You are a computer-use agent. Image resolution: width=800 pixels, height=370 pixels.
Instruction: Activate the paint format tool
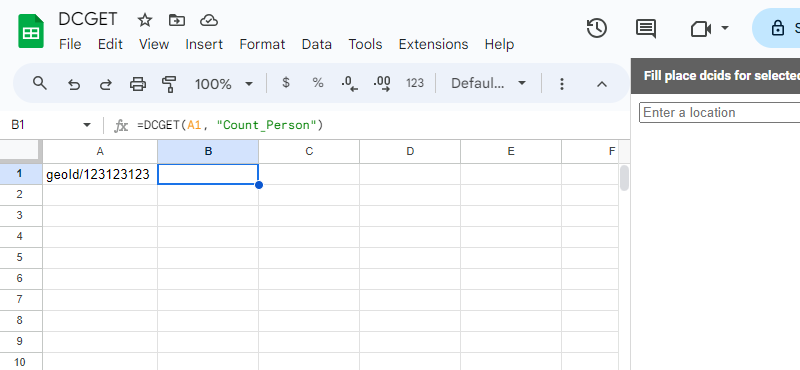tap(169, 84)
